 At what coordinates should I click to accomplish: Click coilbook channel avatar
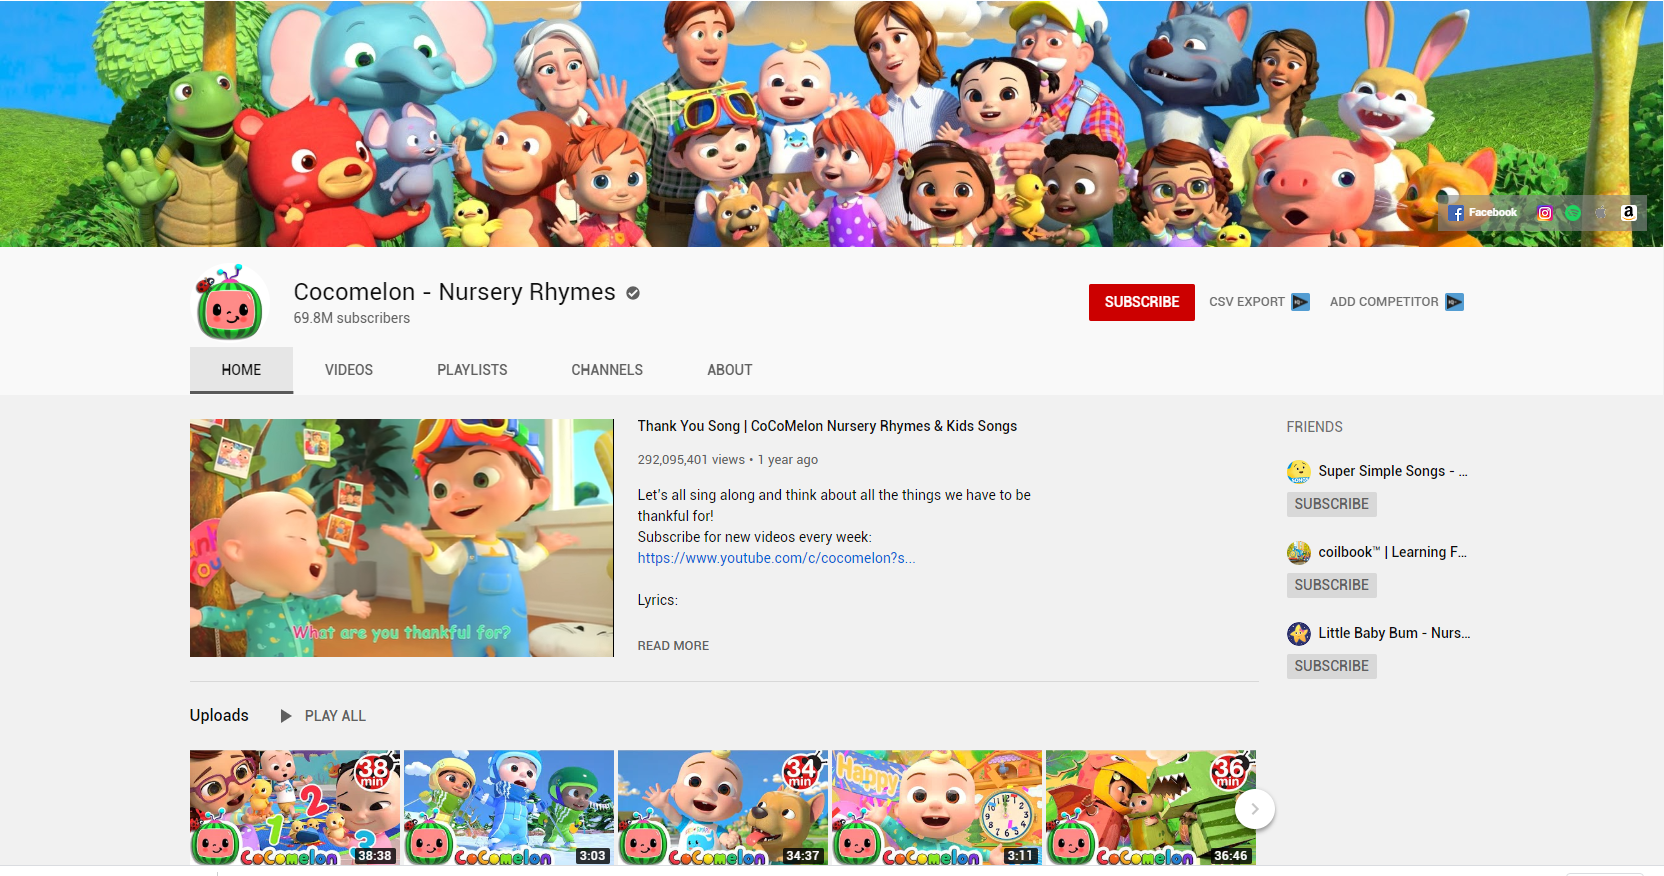tap(1299, 552)
